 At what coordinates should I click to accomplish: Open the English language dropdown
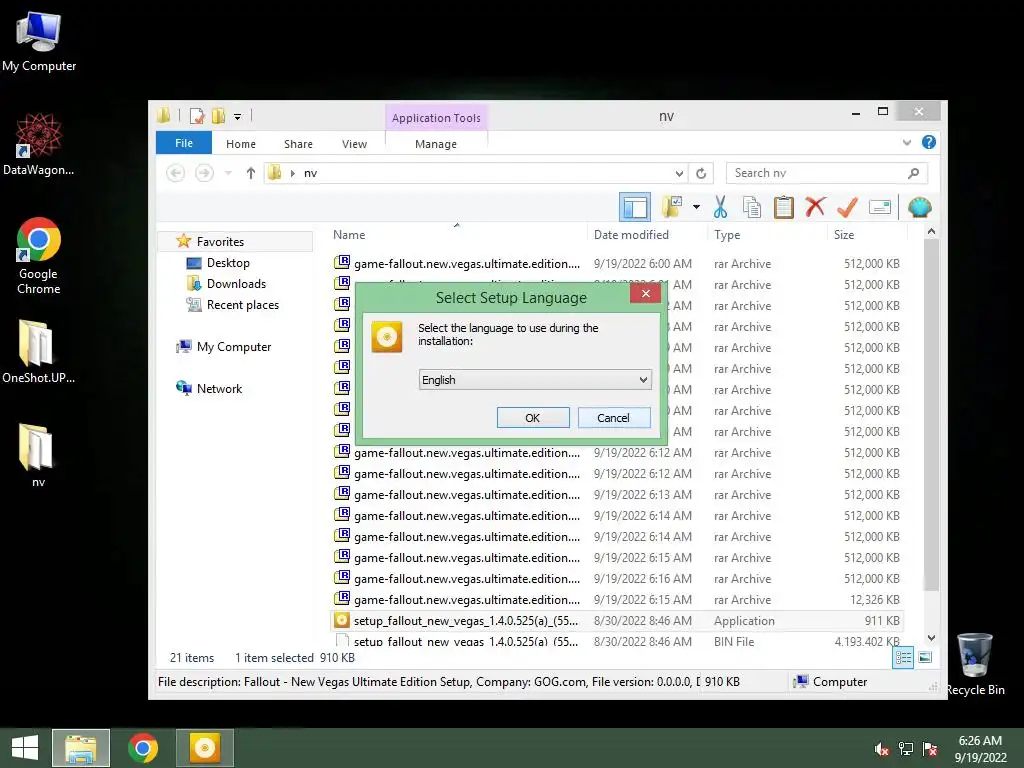[535, 379]
